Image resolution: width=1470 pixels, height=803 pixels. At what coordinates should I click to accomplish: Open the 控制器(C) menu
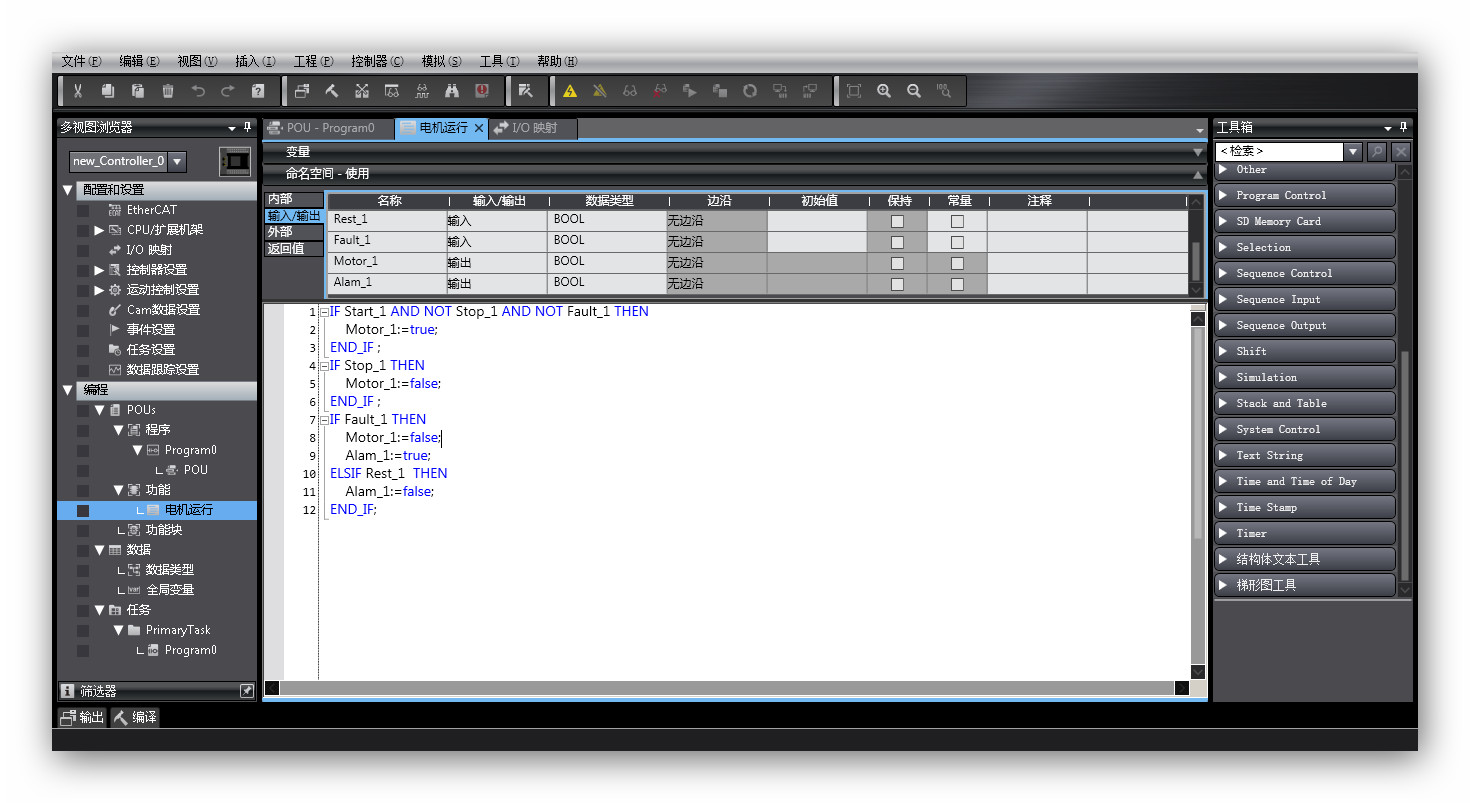(x=377, y=61)
